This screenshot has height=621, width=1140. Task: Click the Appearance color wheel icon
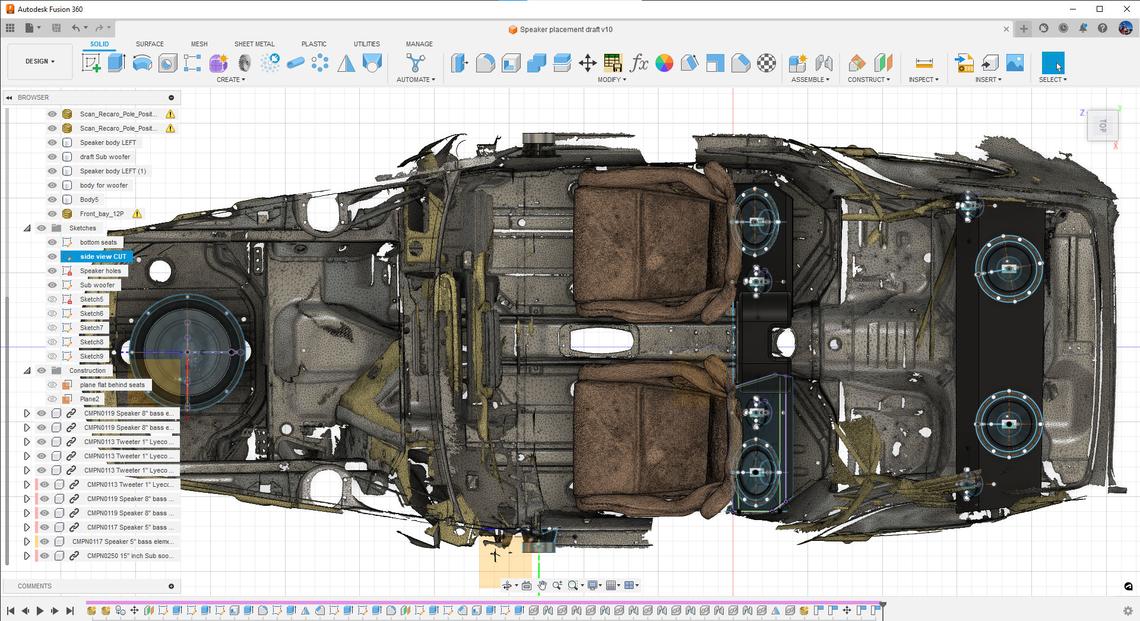(664, 63)
